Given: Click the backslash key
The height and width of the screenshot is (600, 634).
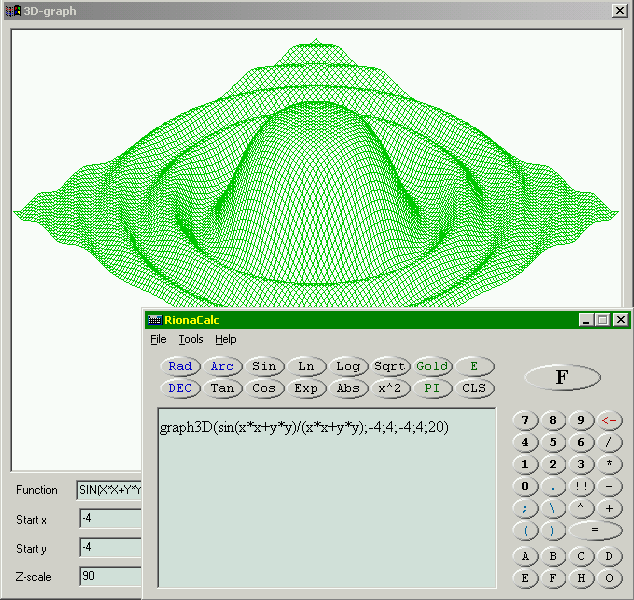Looking at the screenshot, I should pyautogui.click(x=553, y=509).
